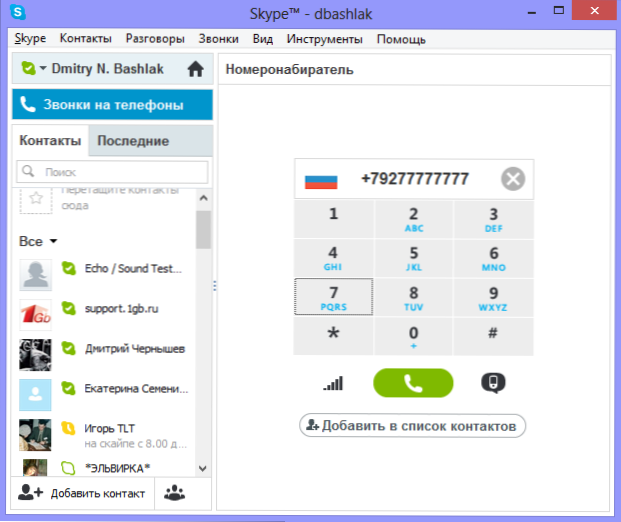Open own status dropdown arrow

pos(43,68)
